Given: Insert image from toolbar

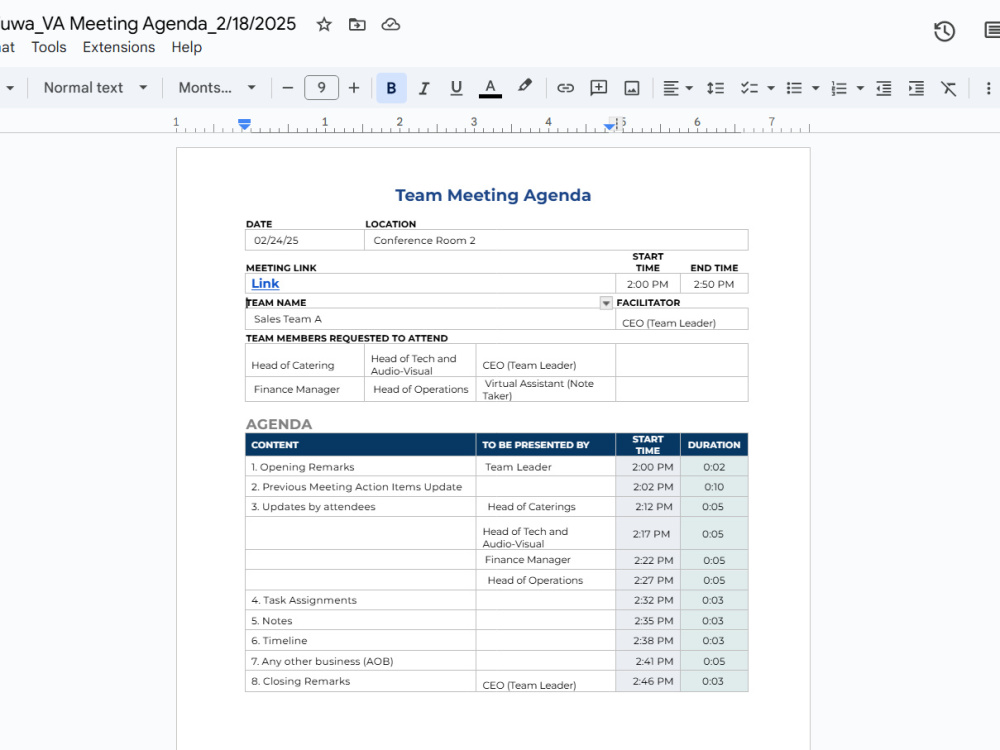Looking at the screenshot, I should tap(631, 88).
